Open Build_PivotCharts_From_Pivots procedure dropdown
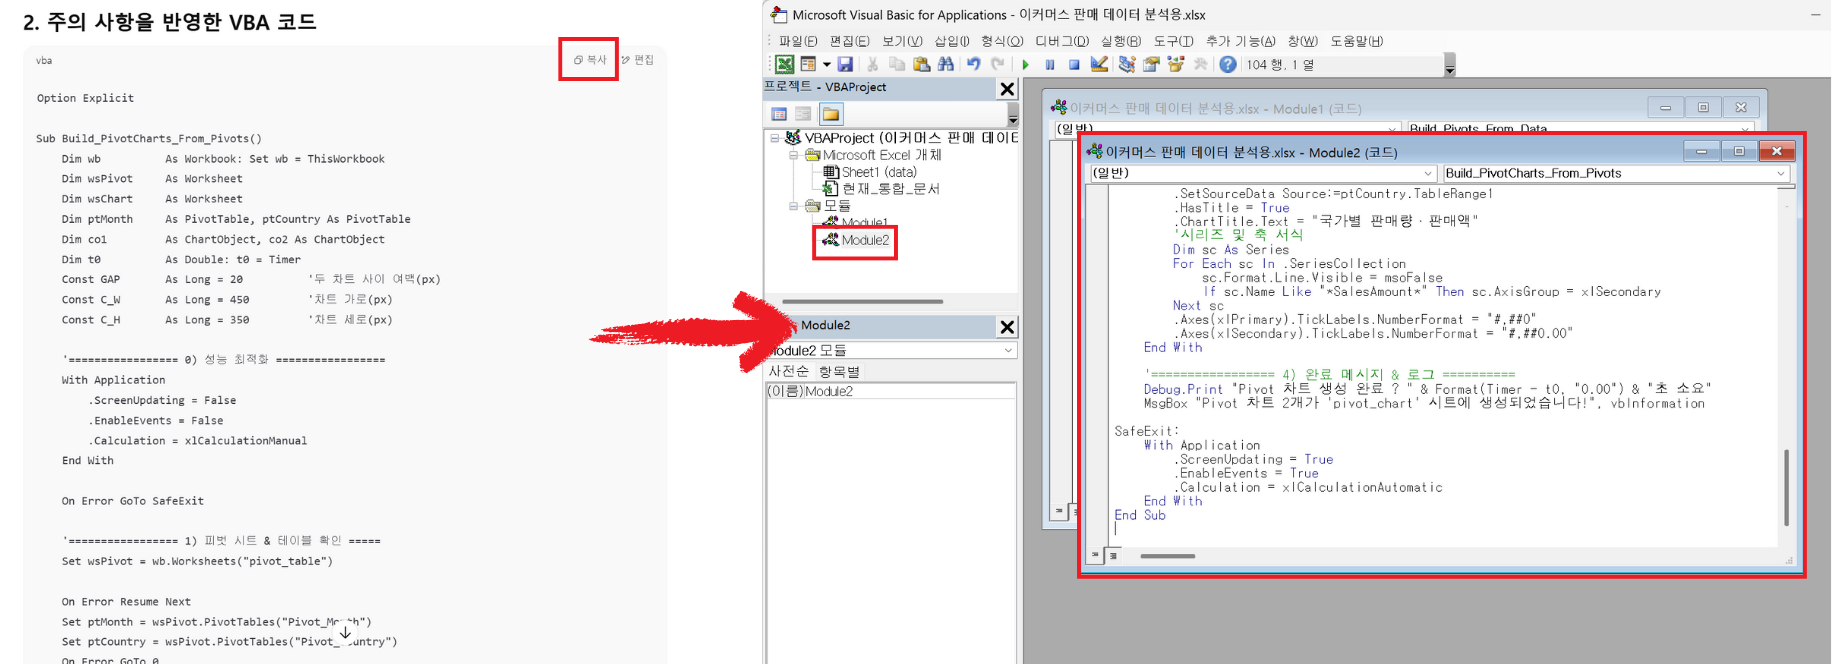 coord(1781,173)
